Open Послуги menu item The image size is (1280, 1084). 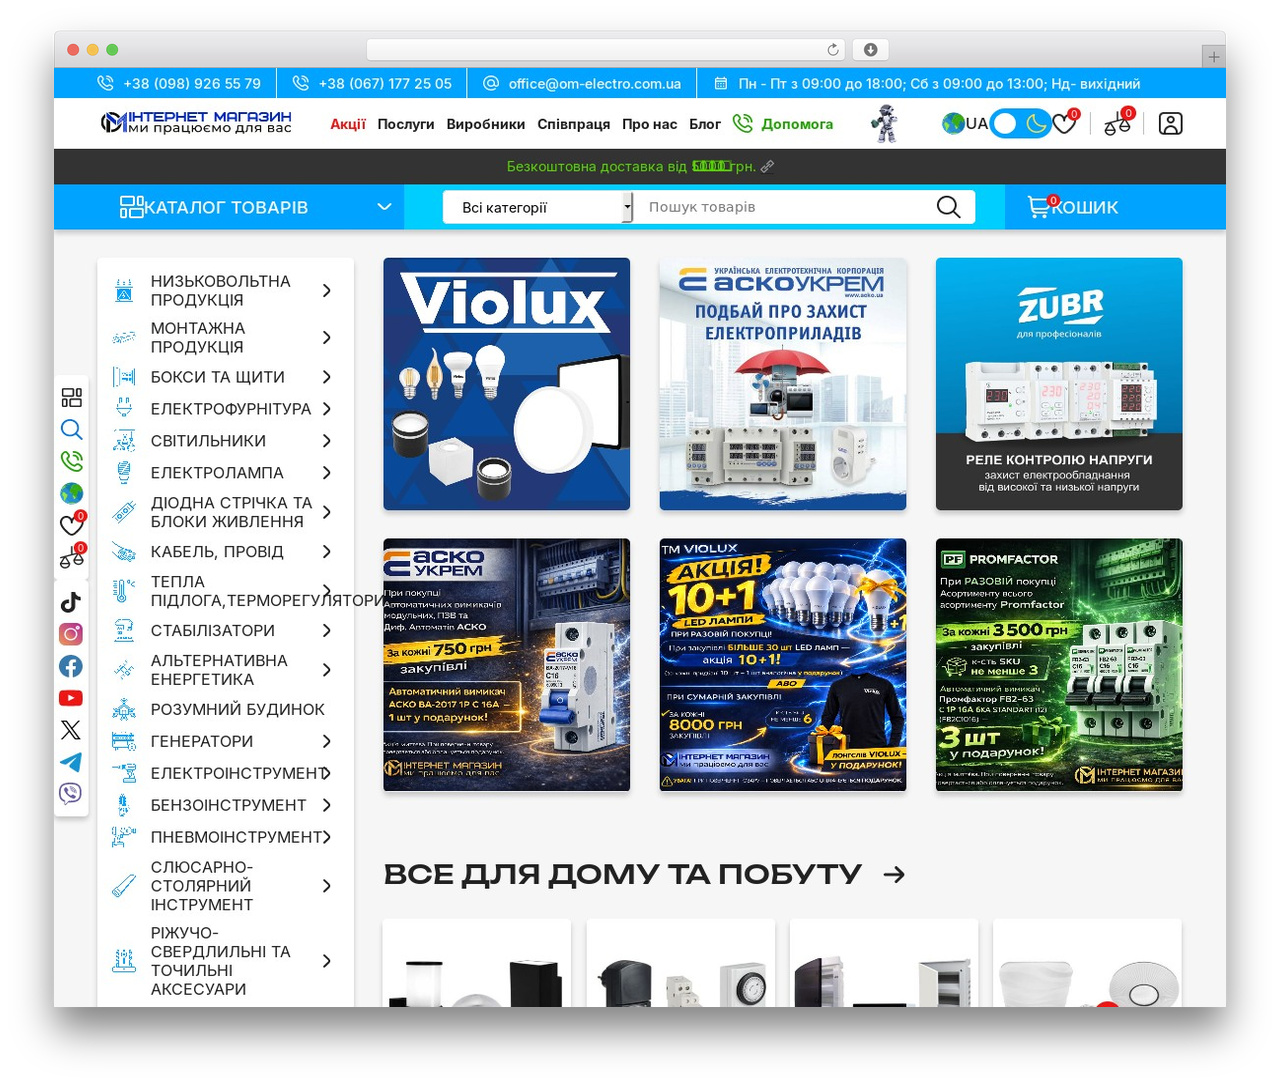click(406, 124)
